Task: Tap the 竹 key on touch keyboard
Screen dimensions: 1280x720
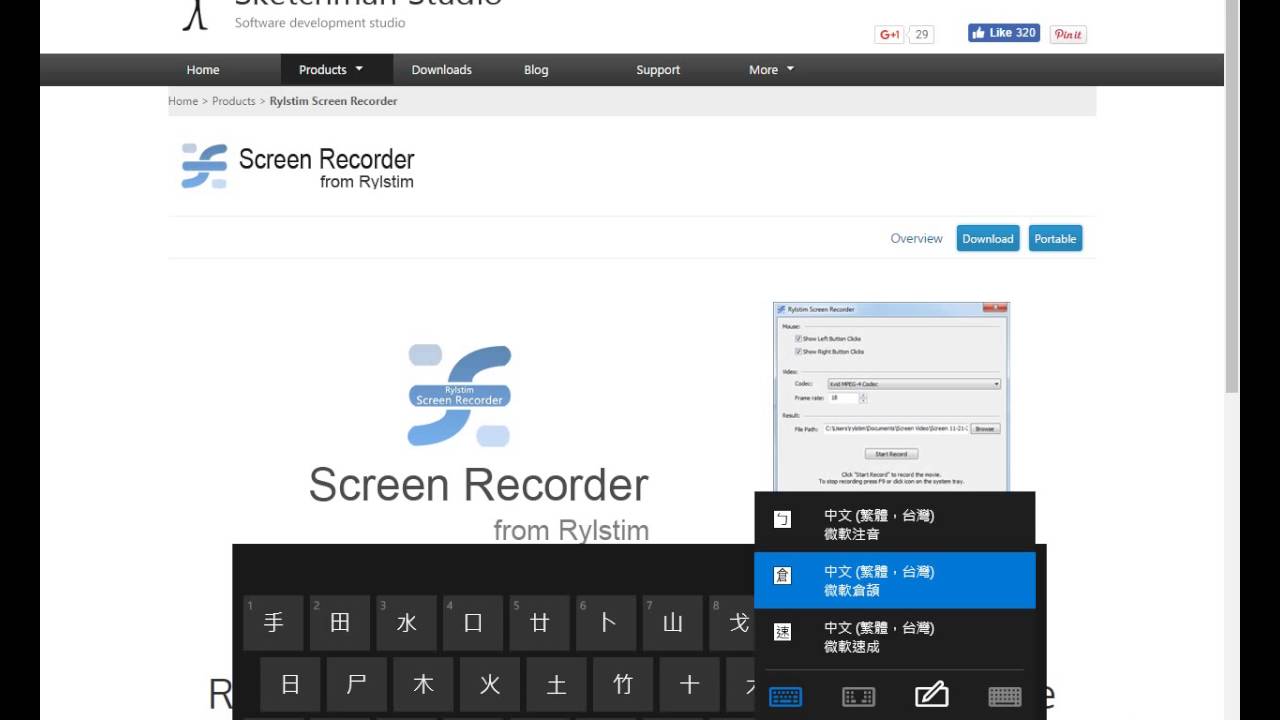Action: point(622,684)
